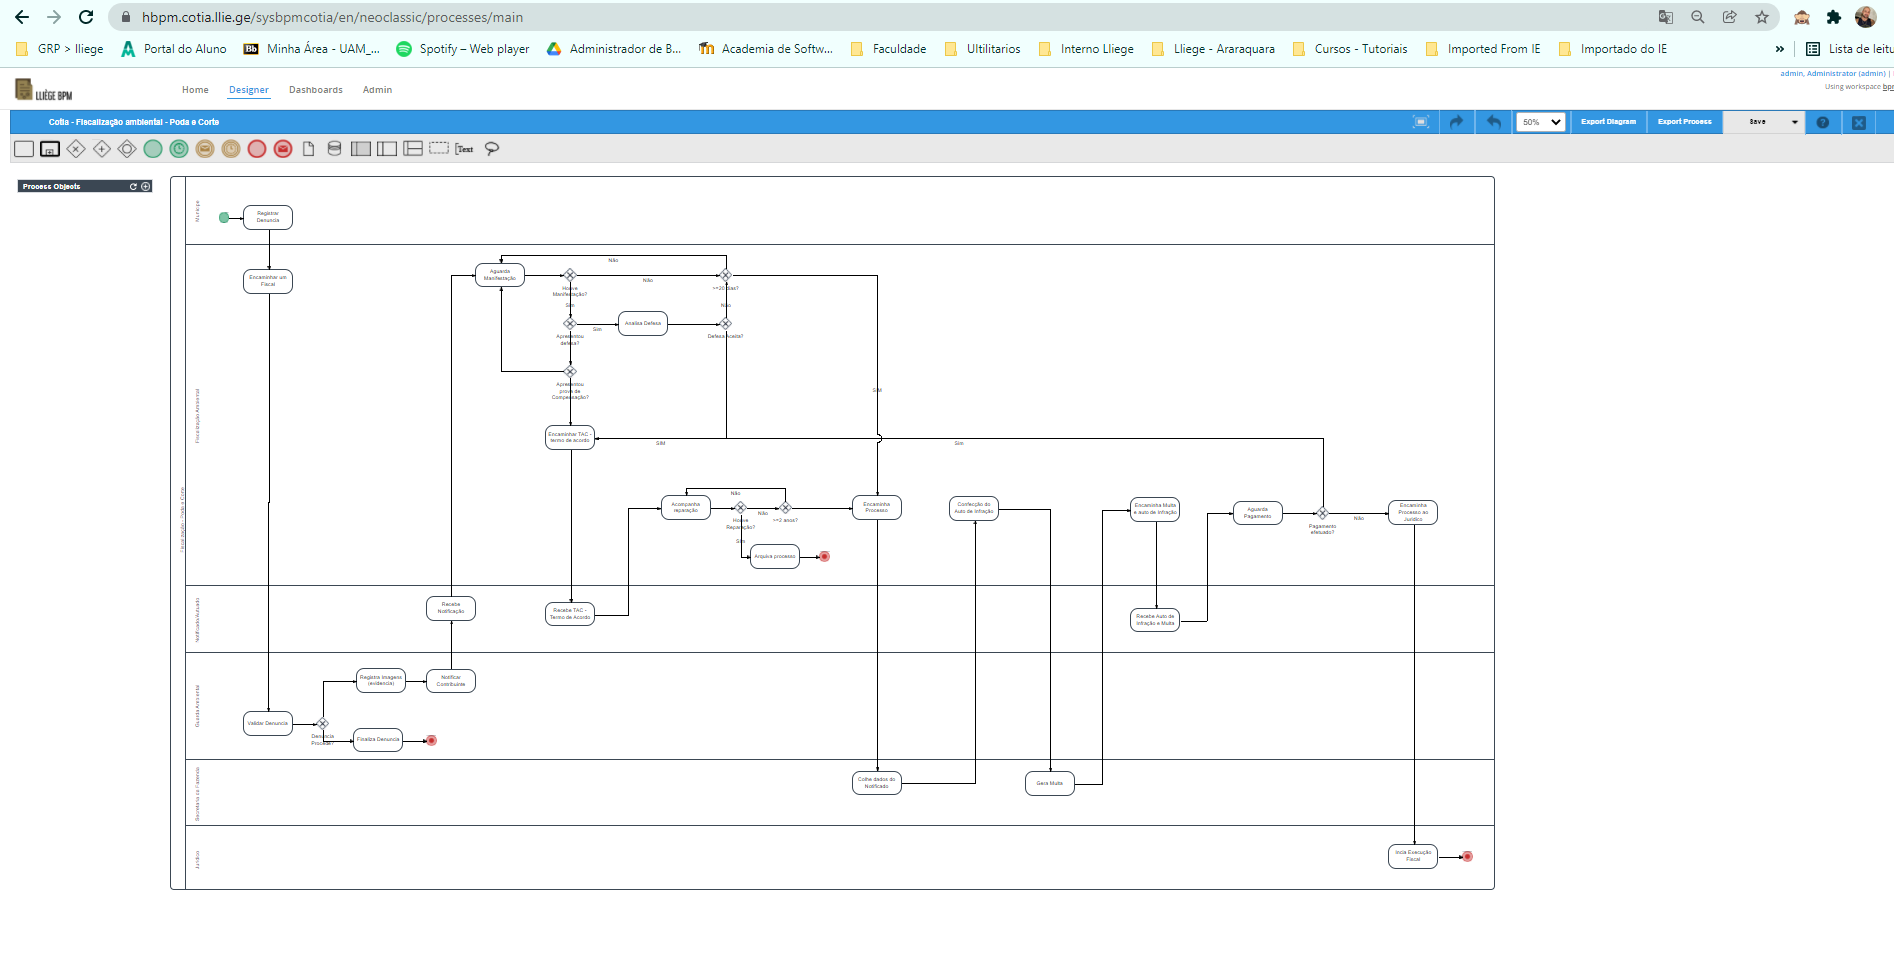Select the exclusive gateway (X diamond) tool
Image resolution: width=1894 pixels, height=975 pixels.
(x=76, y=149)
